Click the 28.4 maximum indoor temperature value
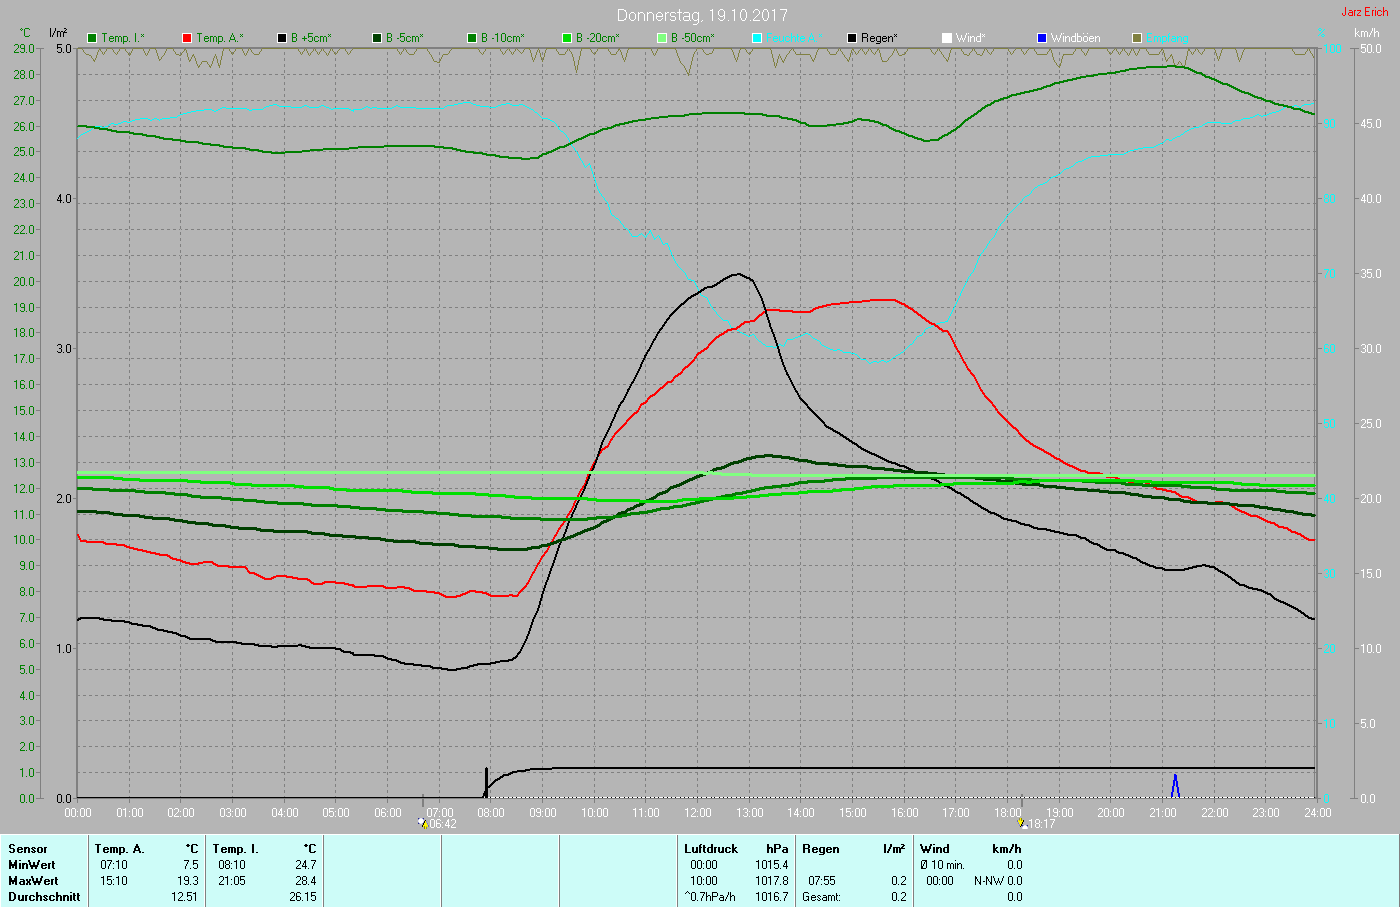Screen dimensions: 1400x907 pyautogui.click(x=306, y=881)
